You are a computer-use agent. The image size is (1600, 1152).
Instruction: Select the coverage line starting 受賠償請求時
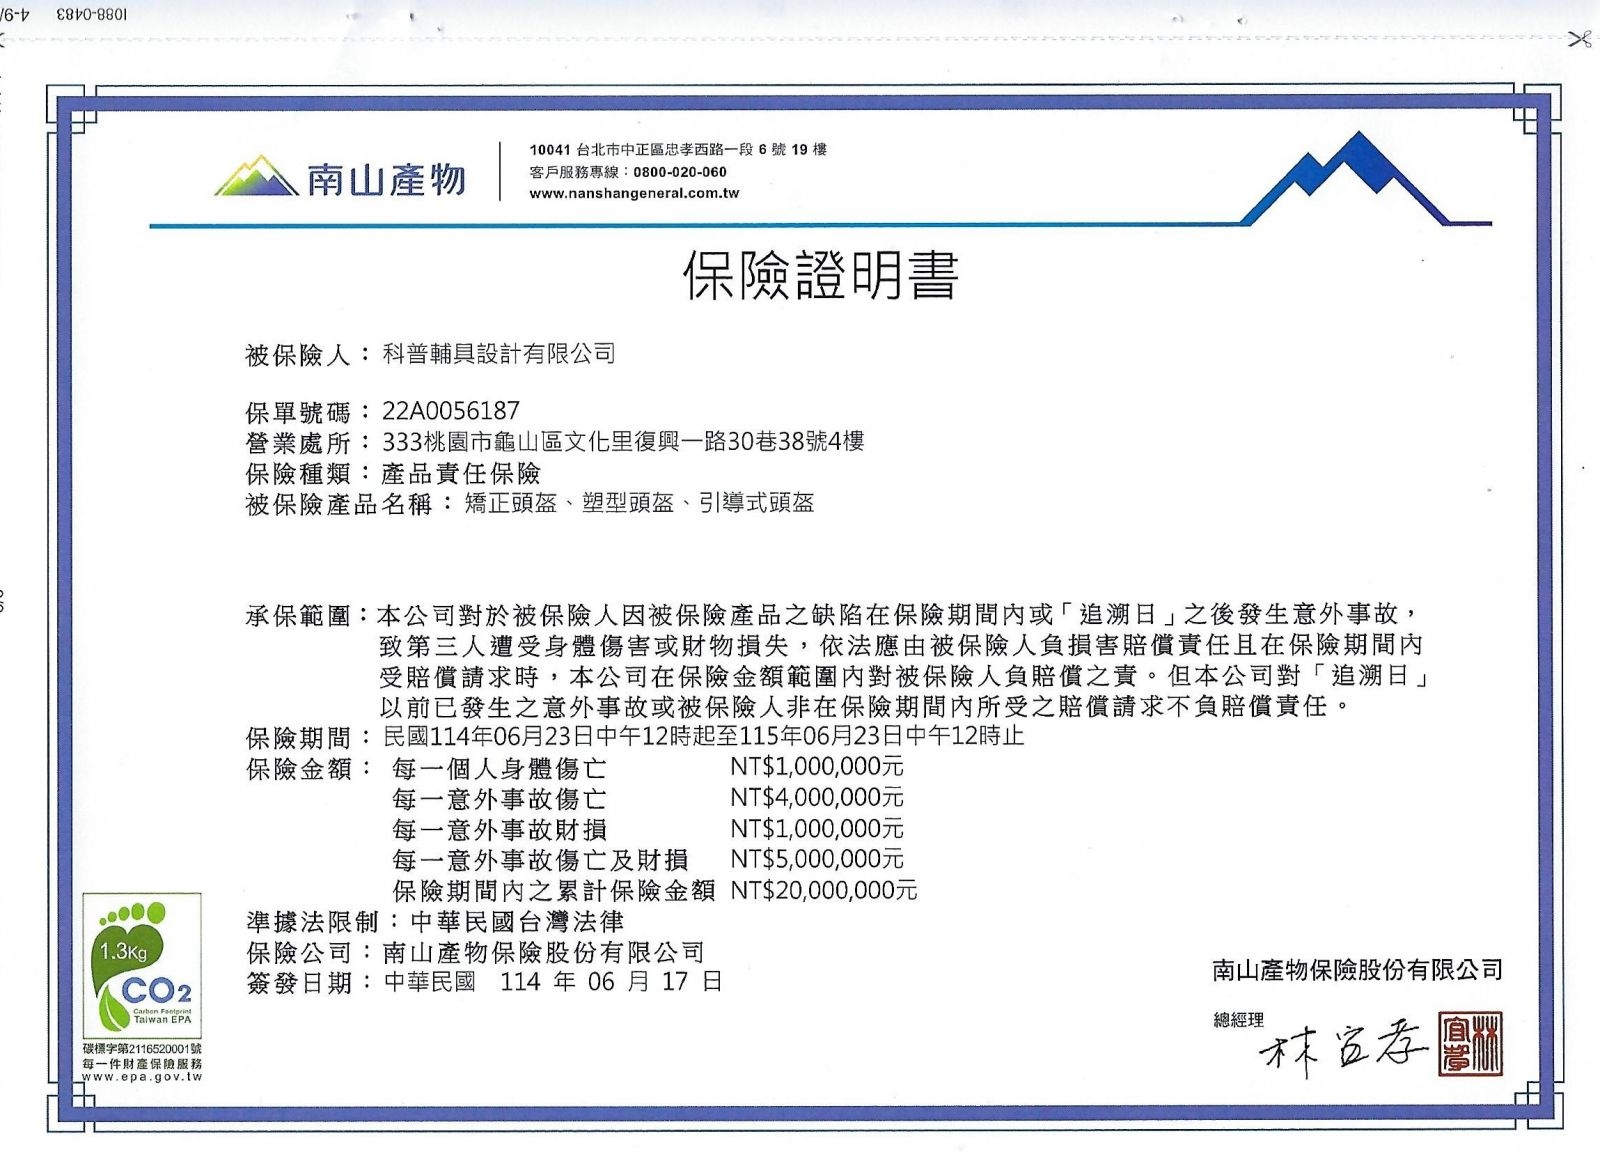[906, 676]
